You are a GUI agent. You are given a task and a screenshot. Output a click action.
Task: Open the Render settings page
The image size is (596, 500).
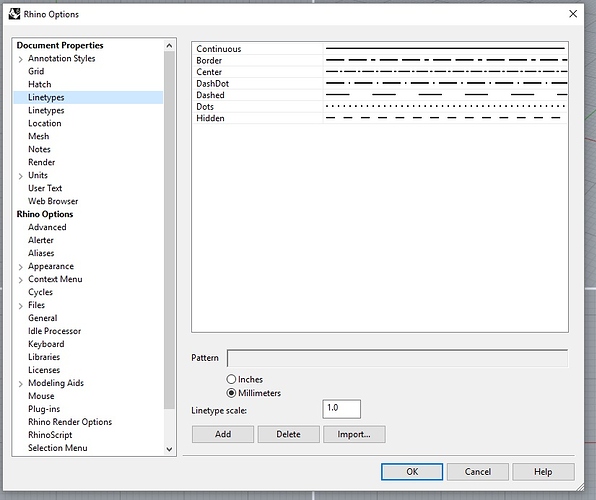[x=41, y=162]
